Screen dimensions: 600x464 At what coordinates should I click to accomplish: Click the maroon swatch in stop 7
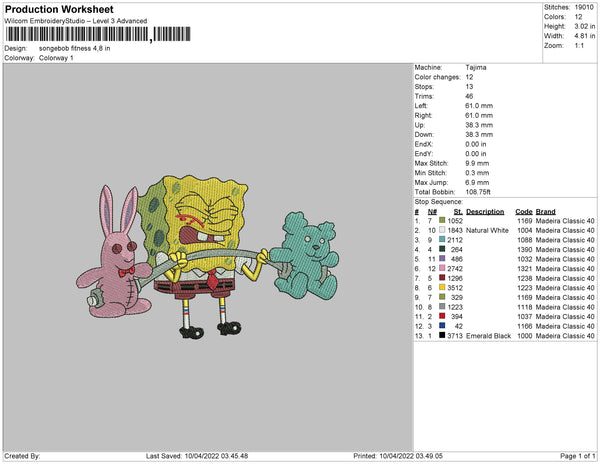442,278
